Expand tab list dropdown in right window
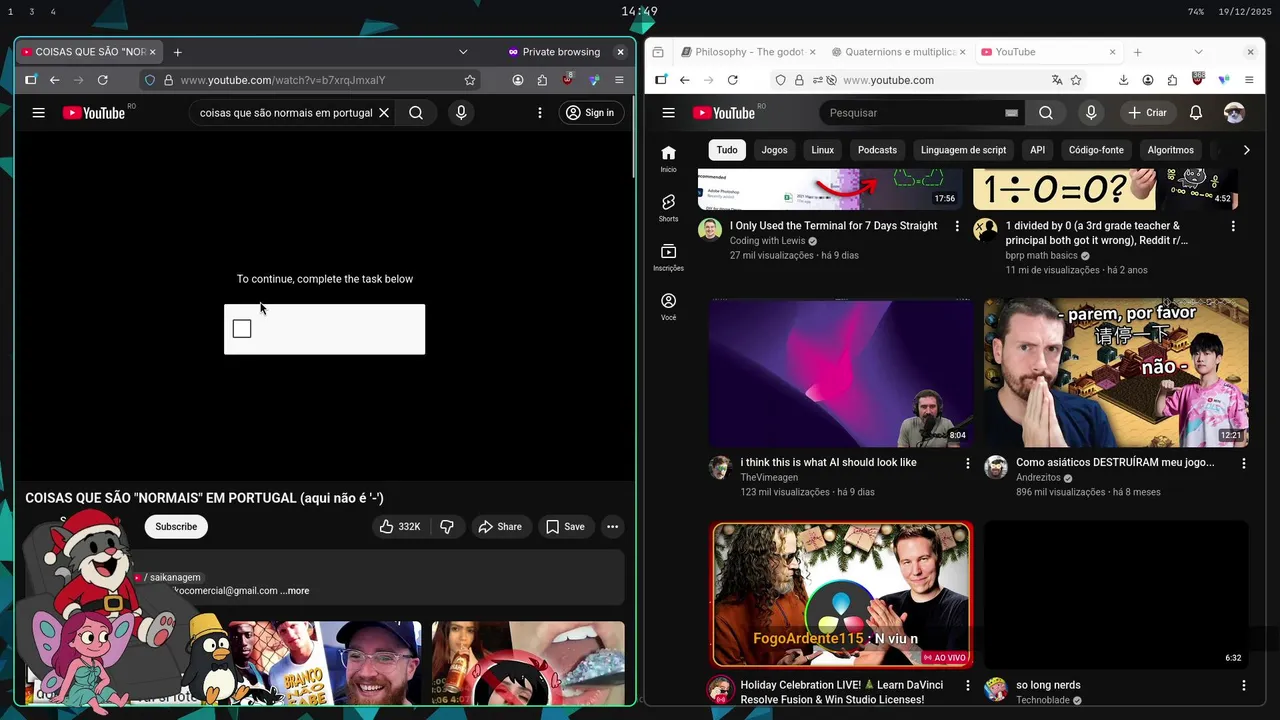The width and height of the screenshot is (1280, 720). tap(1198, 52)
